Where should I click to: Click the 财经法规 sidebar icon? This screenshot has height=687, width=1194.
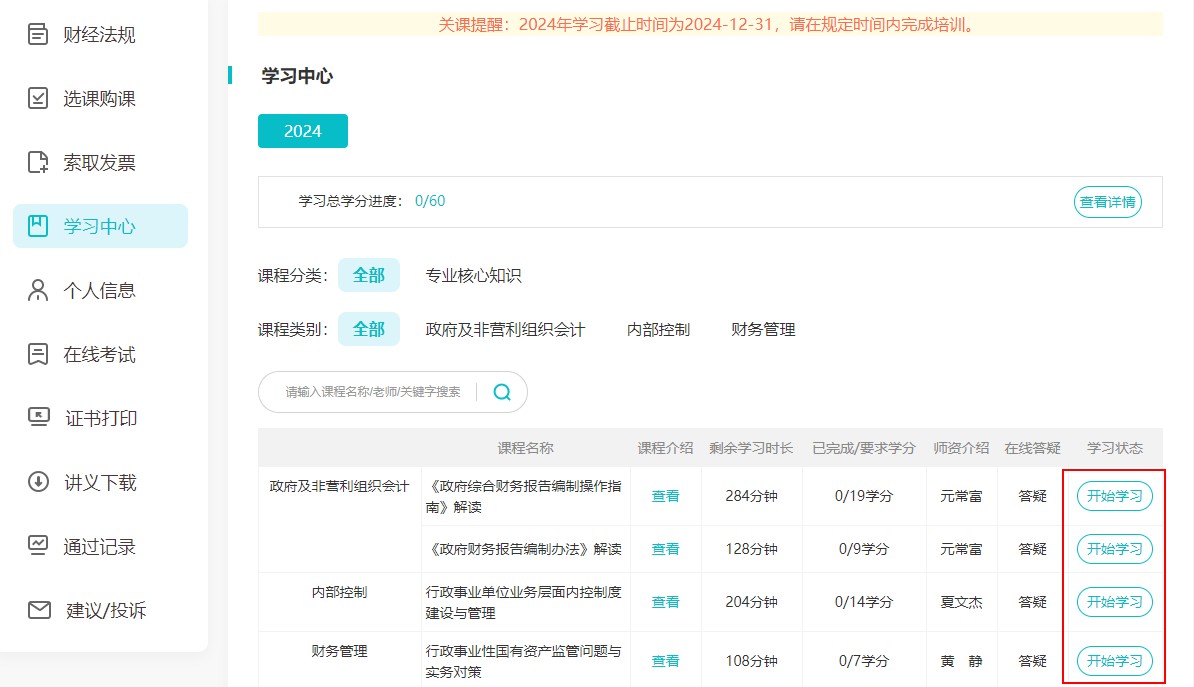coord(38,35)
